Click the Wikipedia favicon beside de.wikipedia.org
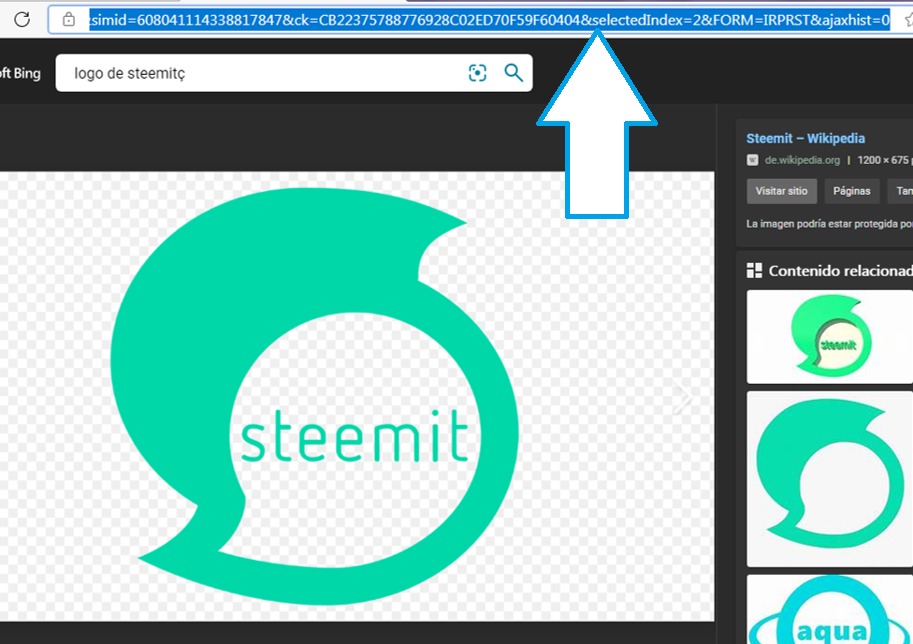913x644 pixels. [x=752, y=160]
